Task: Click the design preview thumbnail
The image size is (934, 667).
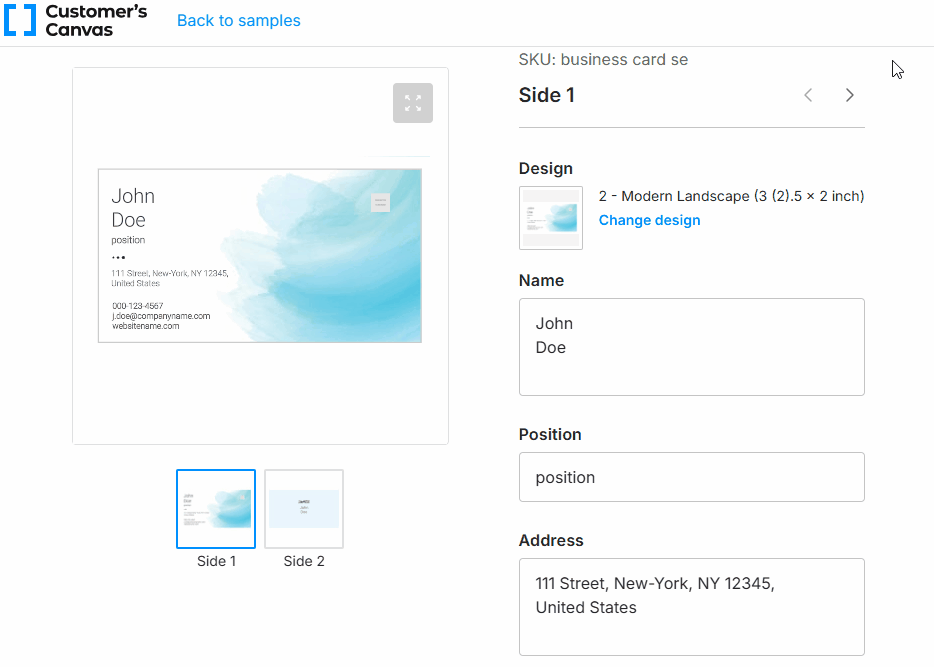Action: point(551,218)
